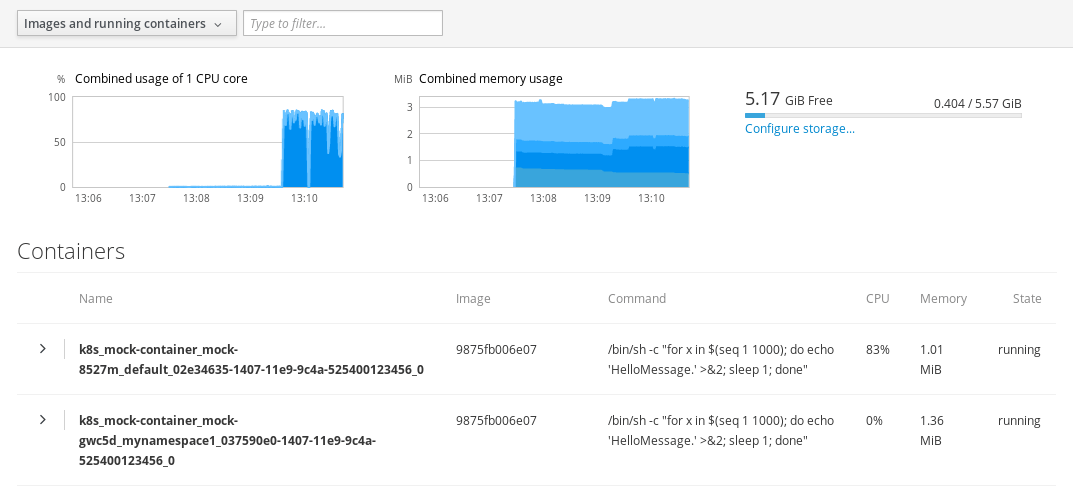Viewport: 1073px width, 492px height.
Task: Expand the mock-gwc5d container row chevron
Action: pyautogui.click(x=42, y=420)
